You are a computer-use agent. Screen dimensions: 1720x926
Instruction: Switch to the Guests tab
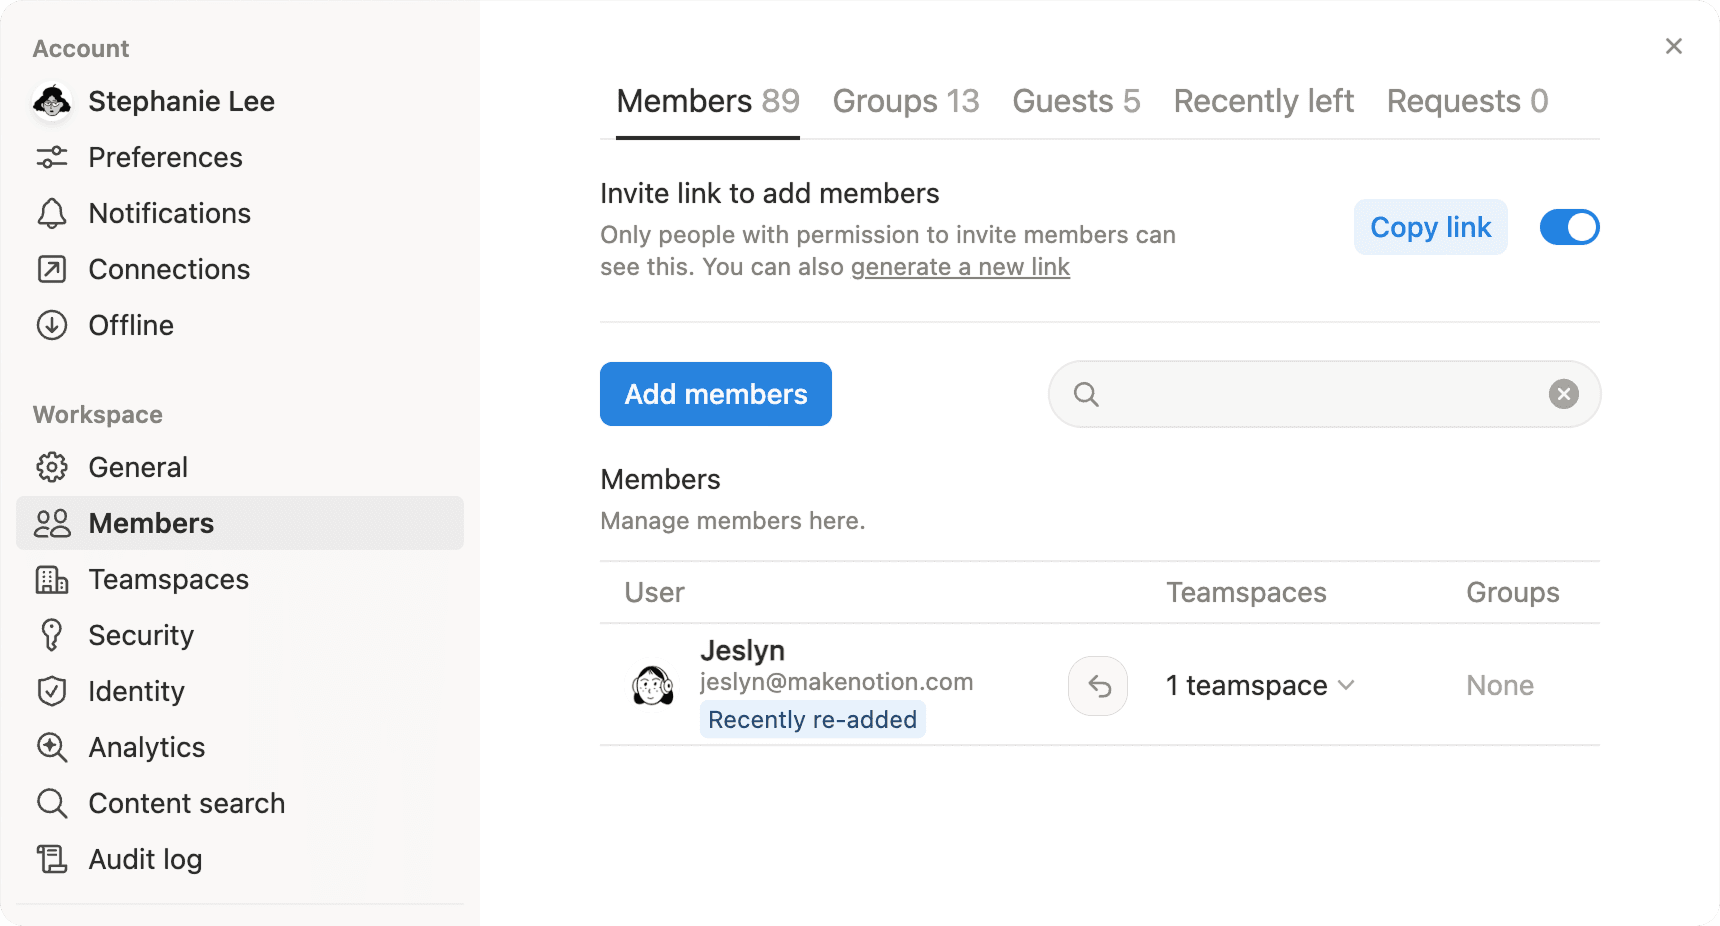tap(1075, 101)
